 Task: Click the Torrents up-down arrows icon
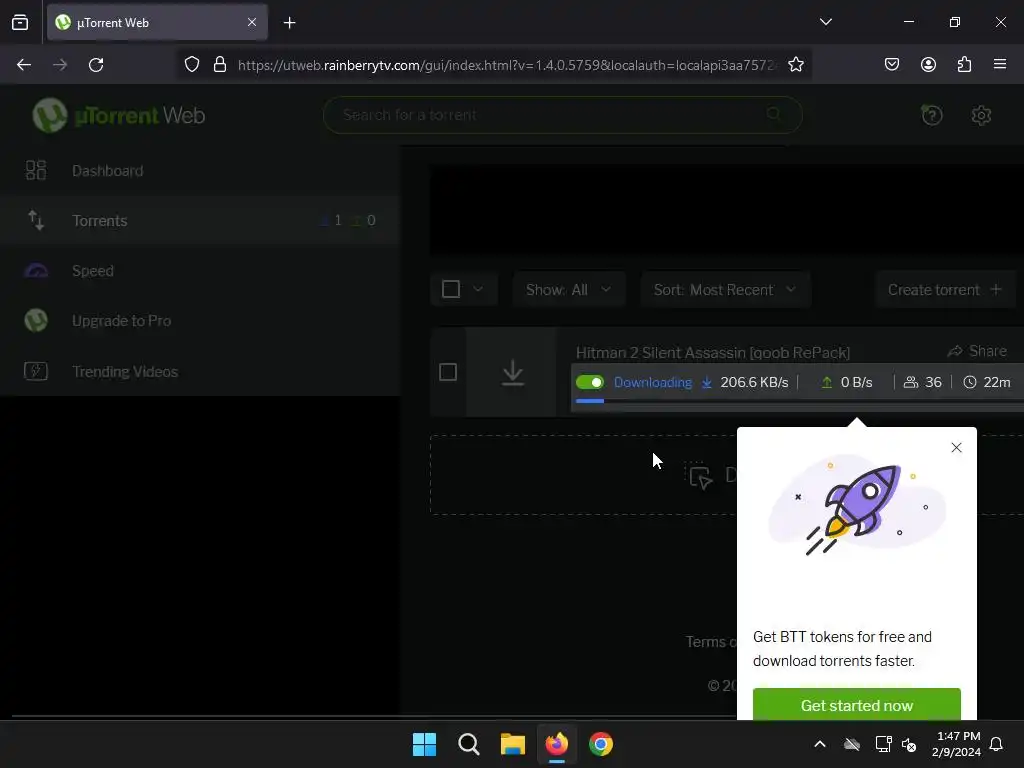point(36,221)
